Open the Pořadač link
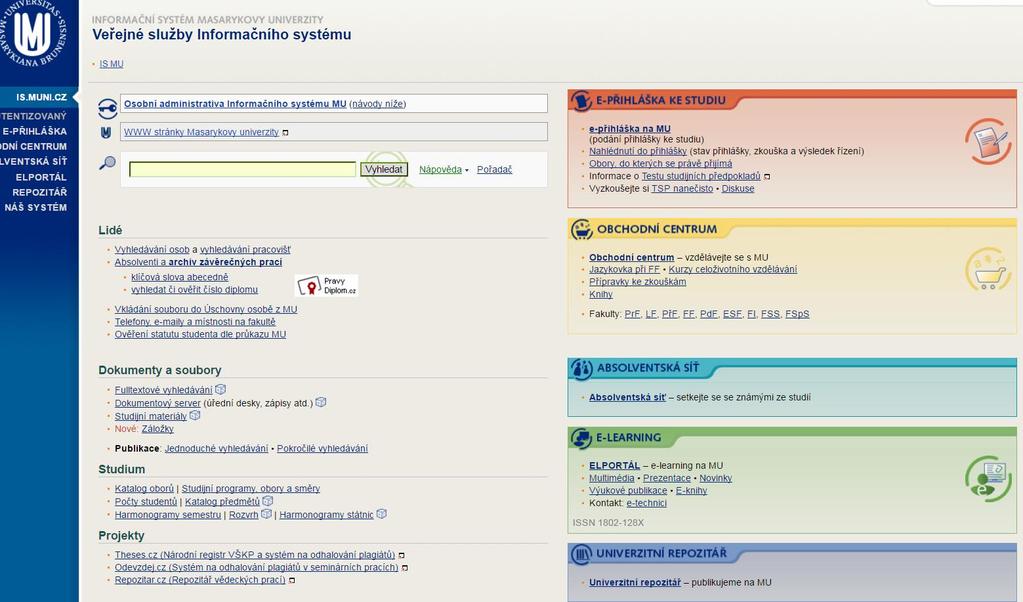Image resolution: width=1023 pixels, height=602 pixels. click(x=494, y=170)
